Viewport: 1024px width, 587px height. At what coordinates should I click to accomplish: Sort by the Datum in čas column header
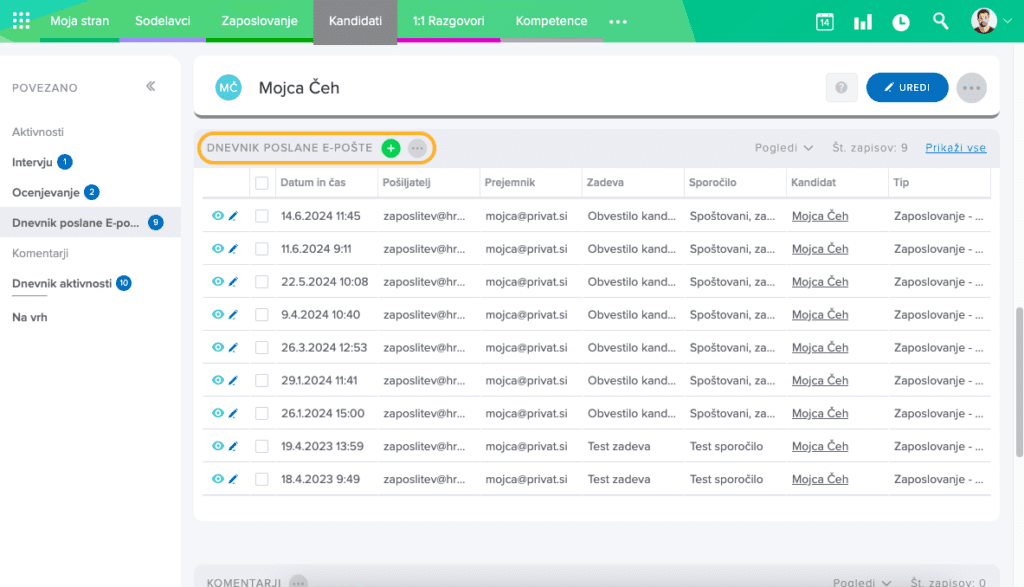[313, 183]
